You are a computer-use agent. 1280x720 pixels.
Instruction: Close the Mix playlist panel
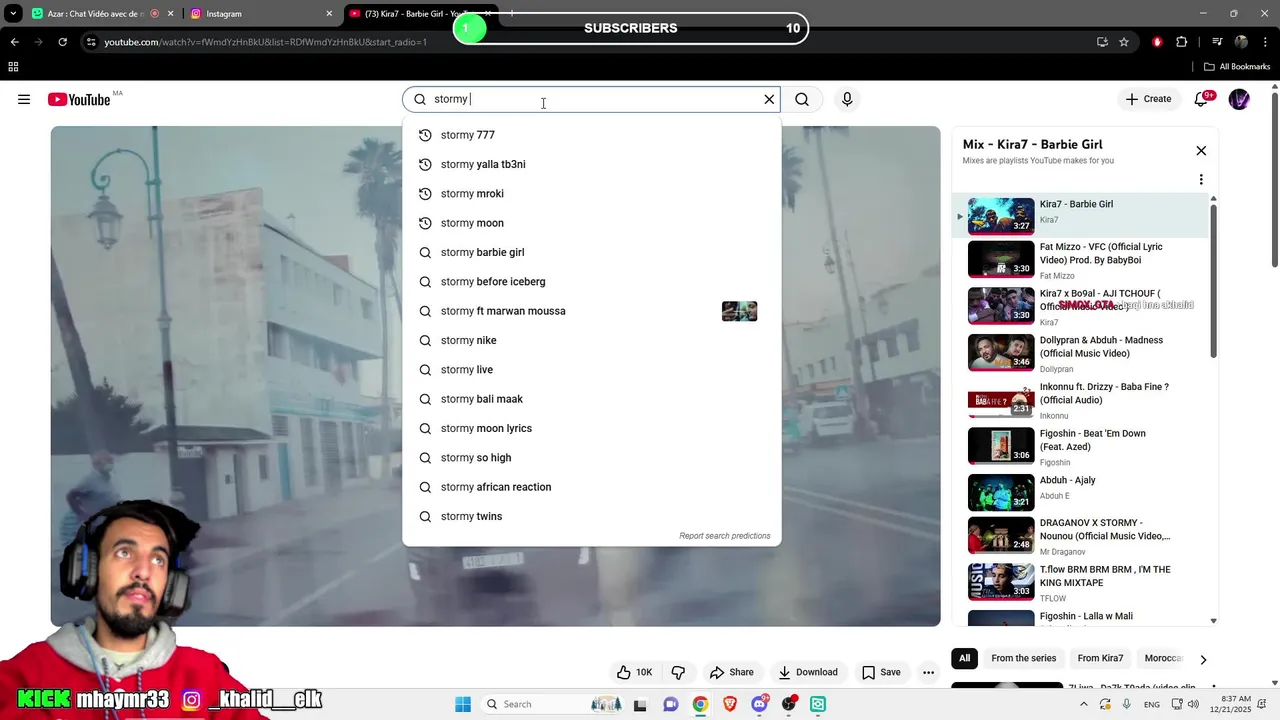coord(1201,151)
